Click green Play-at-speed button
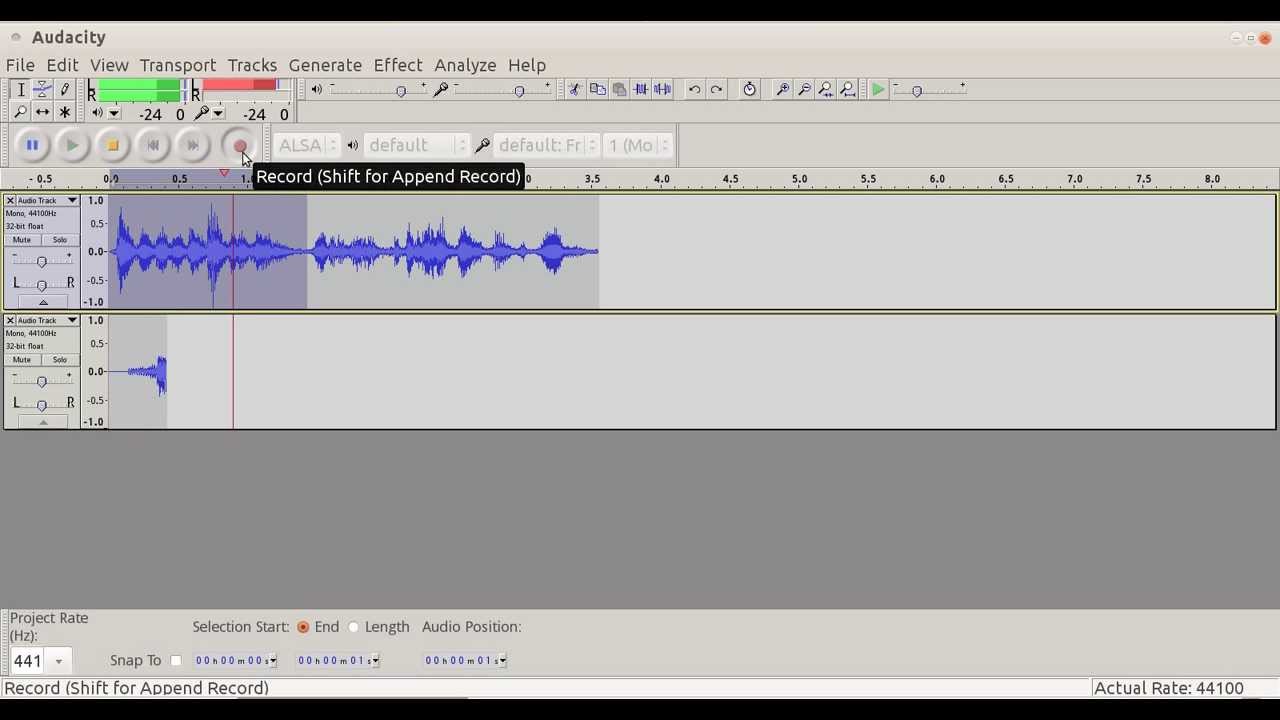The image size is (1280, 720). (x=877, y=90)
